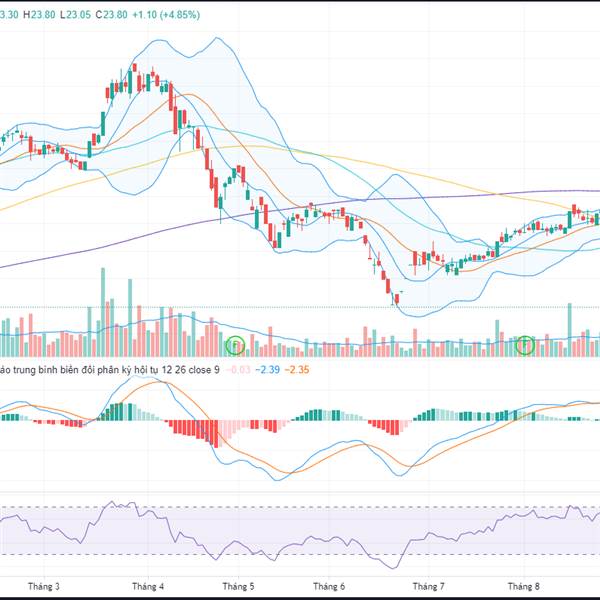Select the MACD indicator label '12 26 close 9'
This screenshot has height=600, width=600.
pos(191,370)
